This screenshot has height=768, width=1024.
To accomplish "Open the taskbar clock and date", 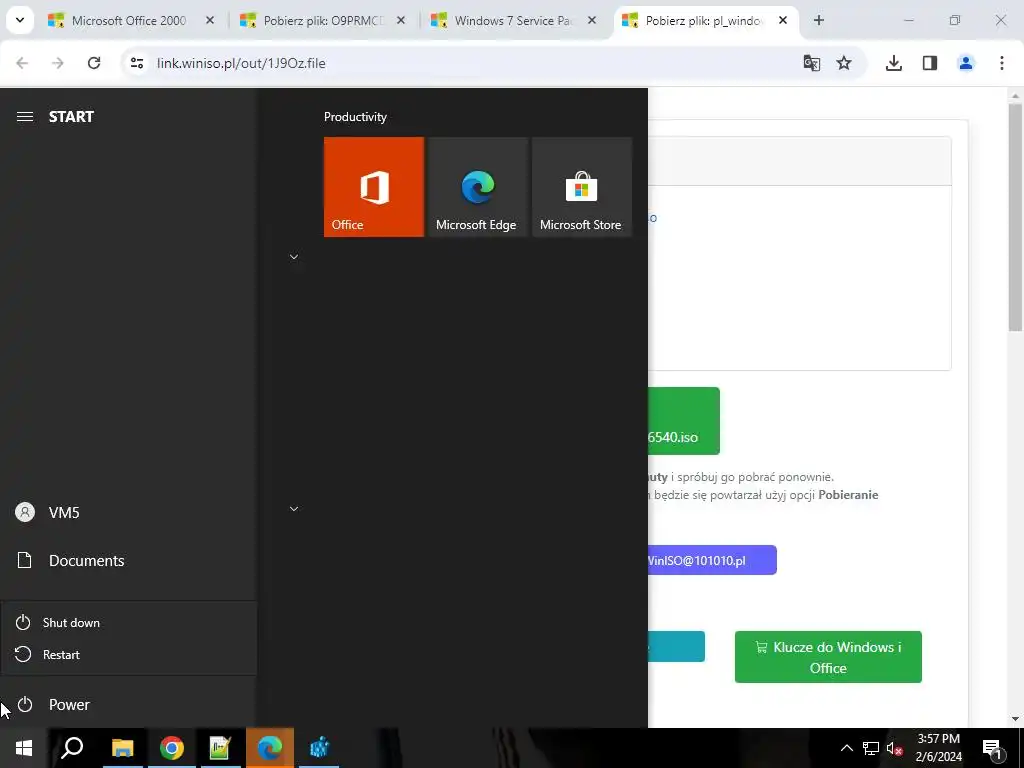I will [938, 748].
